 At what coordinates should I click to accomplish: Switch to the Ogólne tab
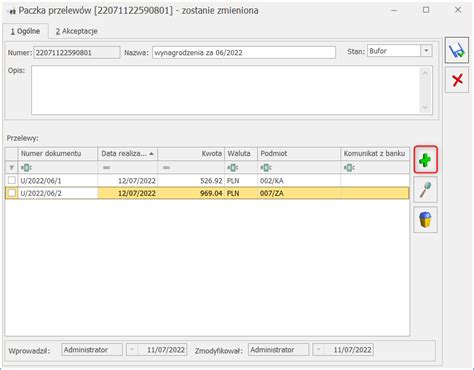click(25, 31)
